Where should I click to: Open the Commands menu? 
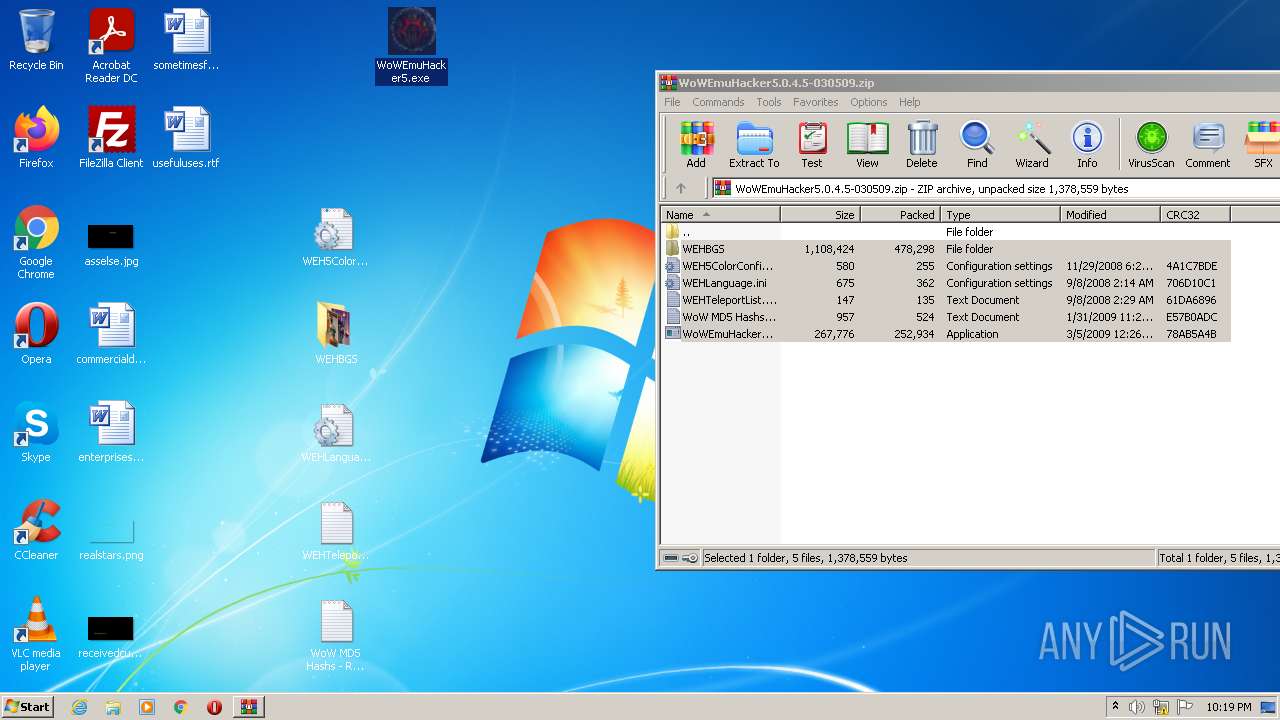[718, 102]
